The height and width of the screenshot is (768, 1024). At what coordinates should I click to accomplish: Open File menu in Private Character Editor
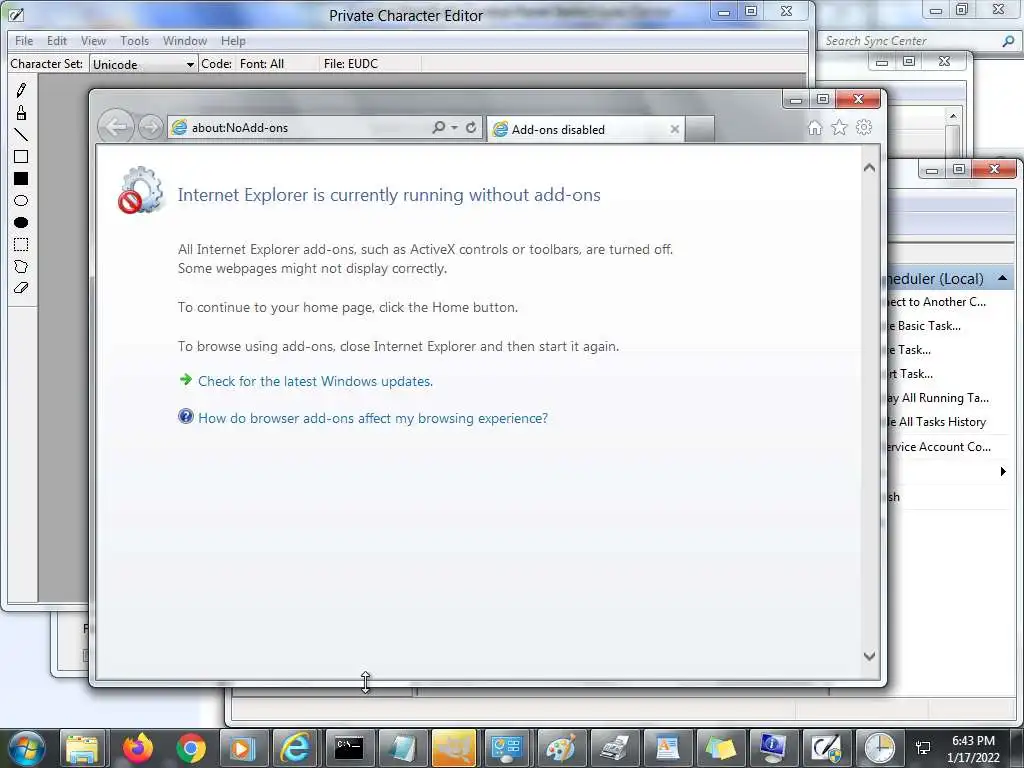(24, 40)
